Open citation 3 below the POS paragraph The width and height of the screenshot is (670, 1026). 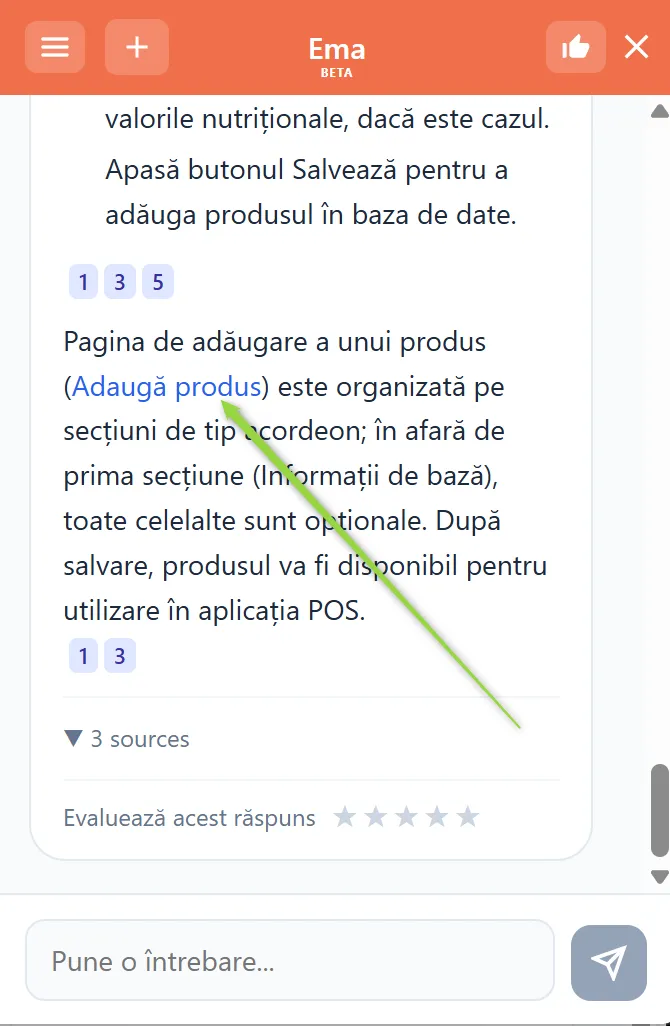click(x=120, y=656)
